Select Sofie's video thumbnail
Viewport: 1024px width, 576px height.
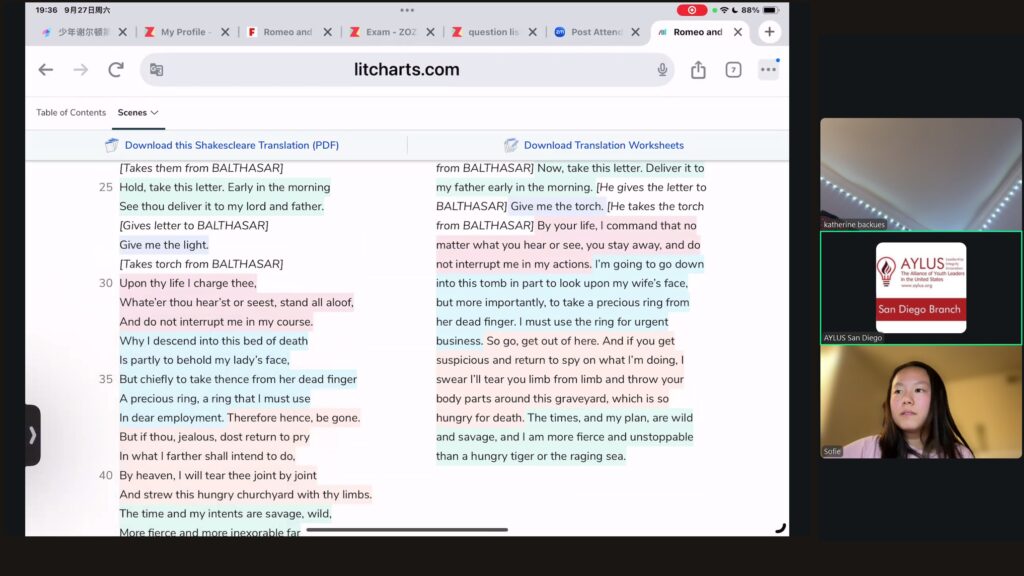[920, 401]
